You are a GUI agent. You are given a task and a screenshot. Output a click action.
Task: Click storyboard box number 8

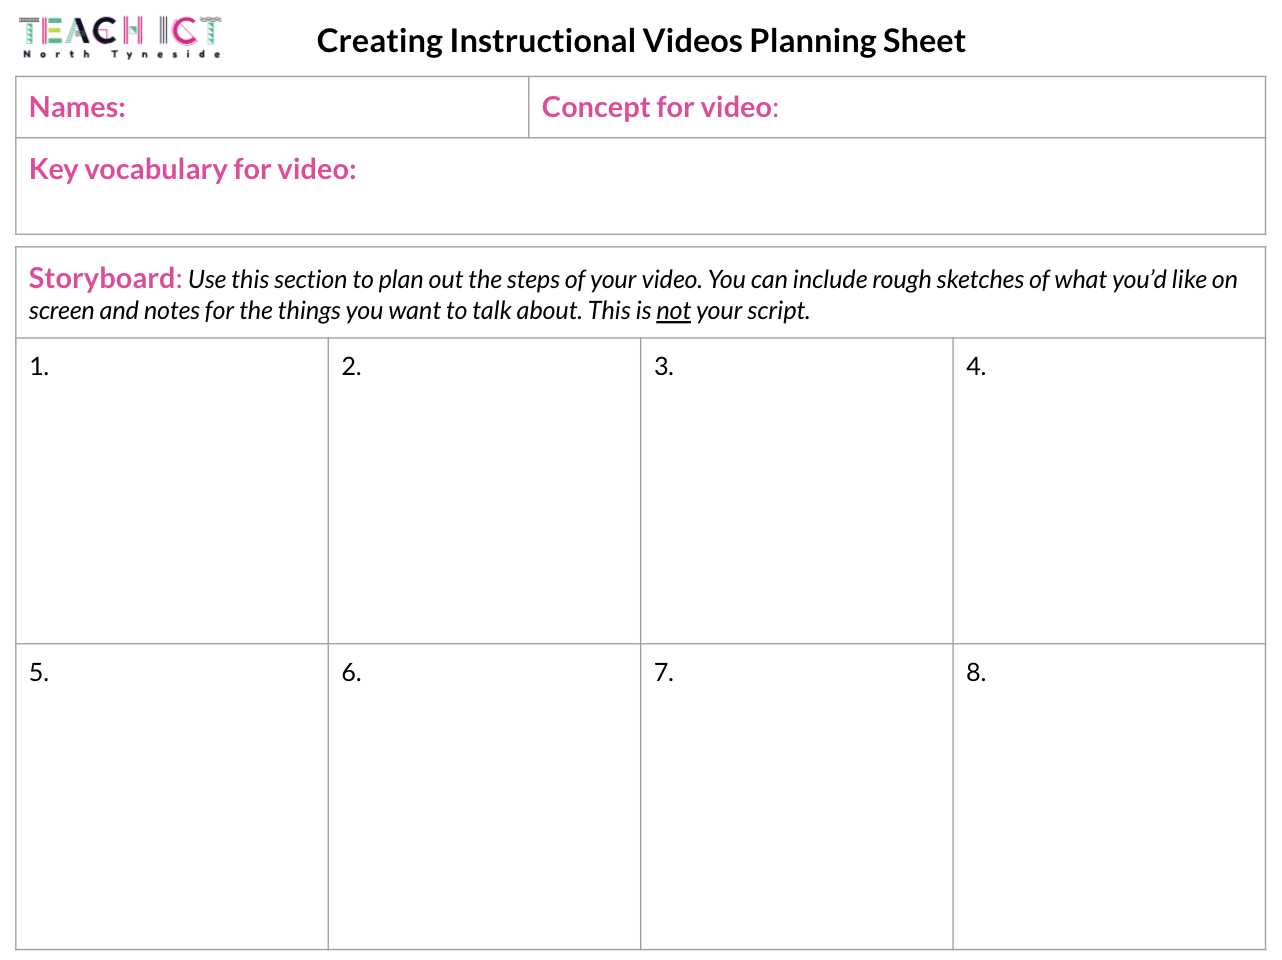pyautogui.click(x=1109, y=797)
